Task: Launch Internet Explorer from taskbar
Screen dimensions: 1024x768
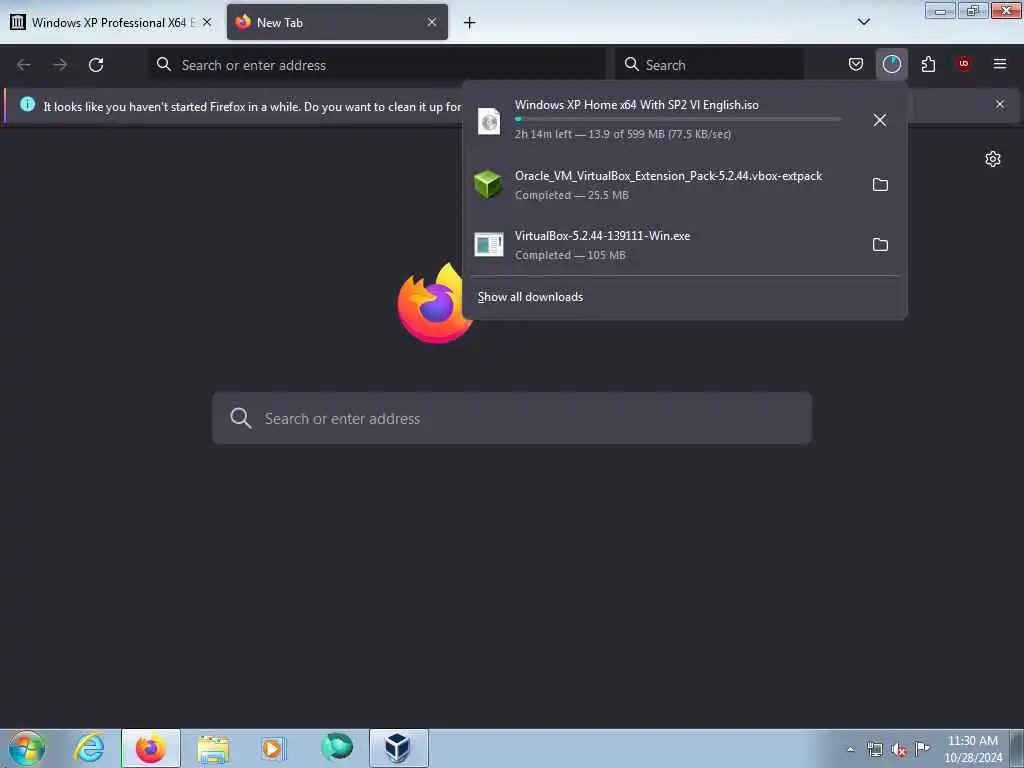Action: pos(89,748)
